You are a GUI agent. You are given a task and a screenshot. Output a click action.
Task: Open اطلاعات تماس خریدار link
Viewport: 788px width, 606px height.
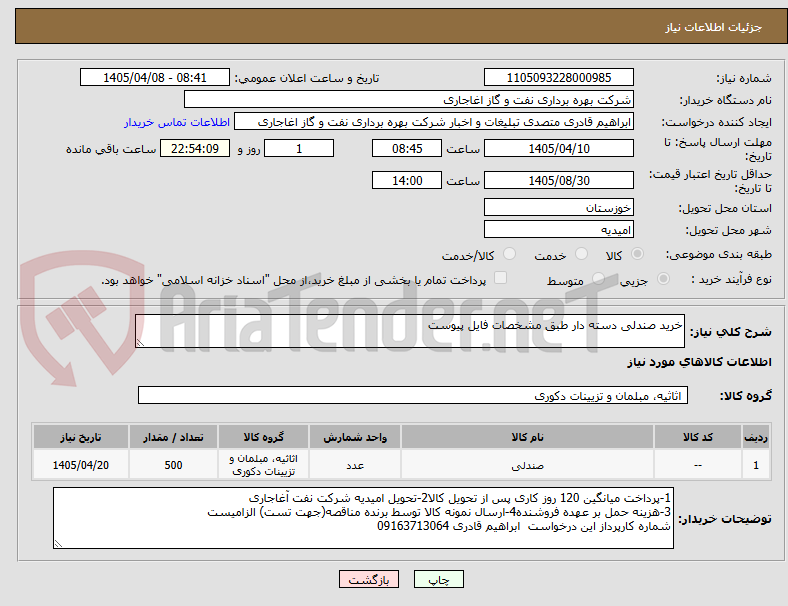point(177,122)
